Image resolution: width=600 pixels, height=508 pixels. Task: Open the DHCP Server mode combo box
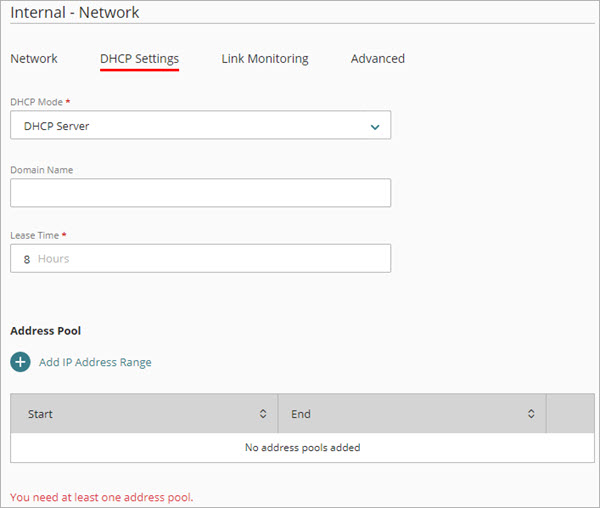tap(200, 126)
